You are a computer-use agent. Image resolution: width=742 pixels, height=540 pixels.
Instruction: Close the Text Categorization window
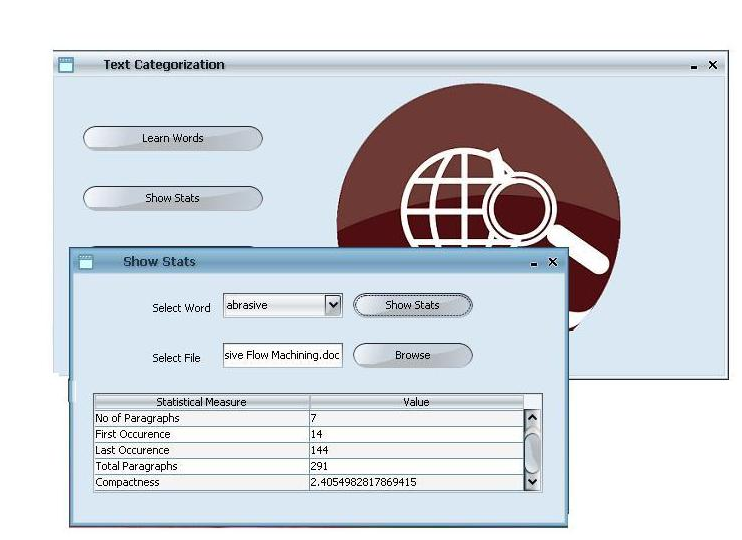(x=713, y=65)
